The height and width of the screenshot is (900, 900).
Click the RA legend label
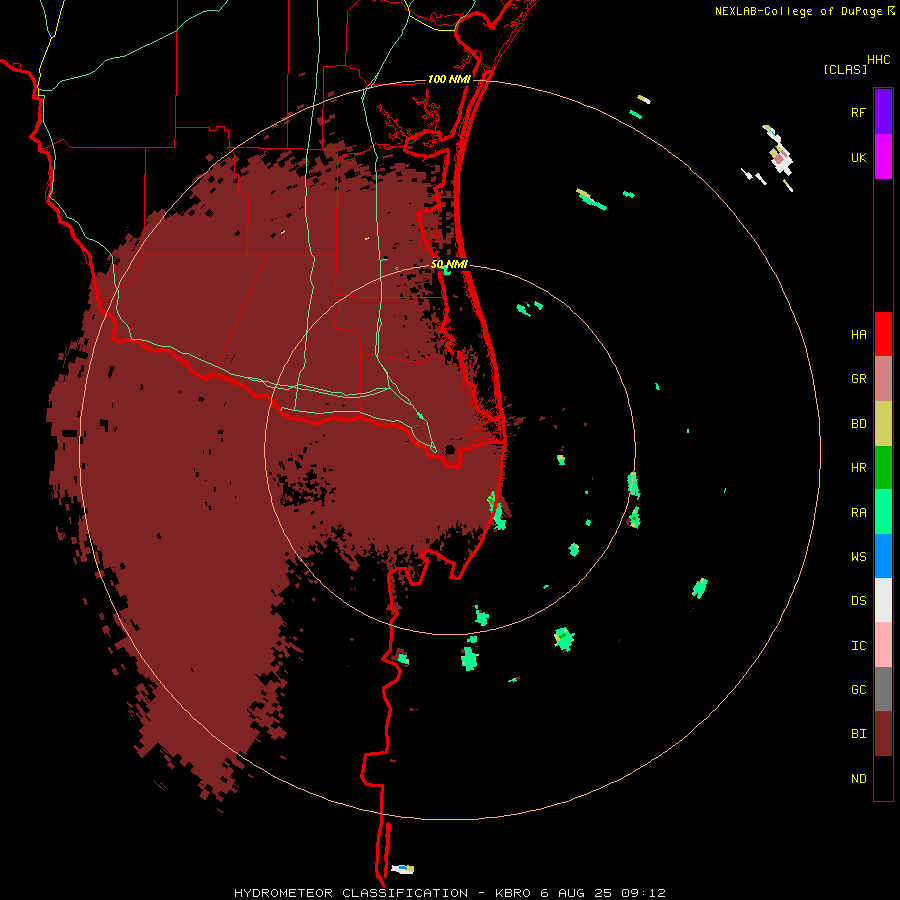click(x=858, y=512)
